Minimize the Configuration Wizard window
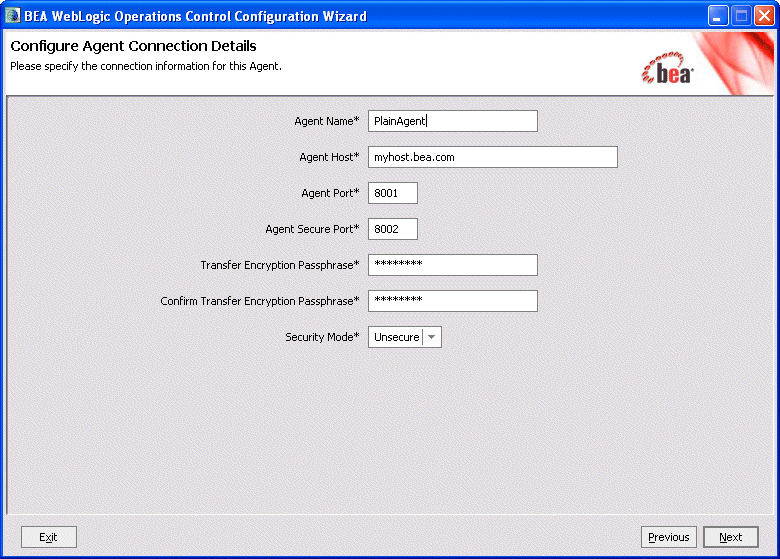 tap(718, 16)
